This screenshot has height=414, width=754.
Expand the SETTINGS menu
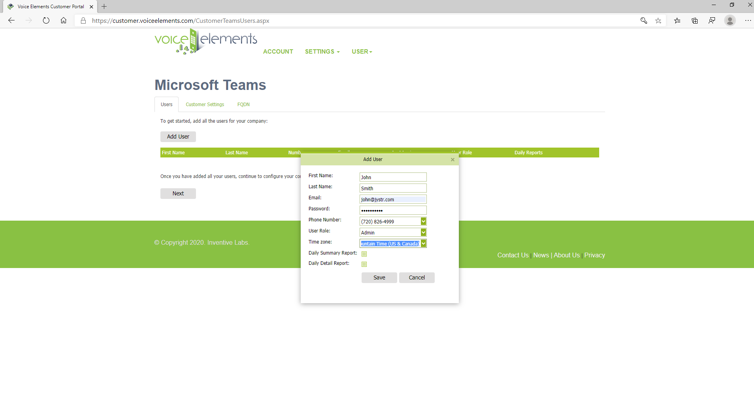[x=322, y=51]
